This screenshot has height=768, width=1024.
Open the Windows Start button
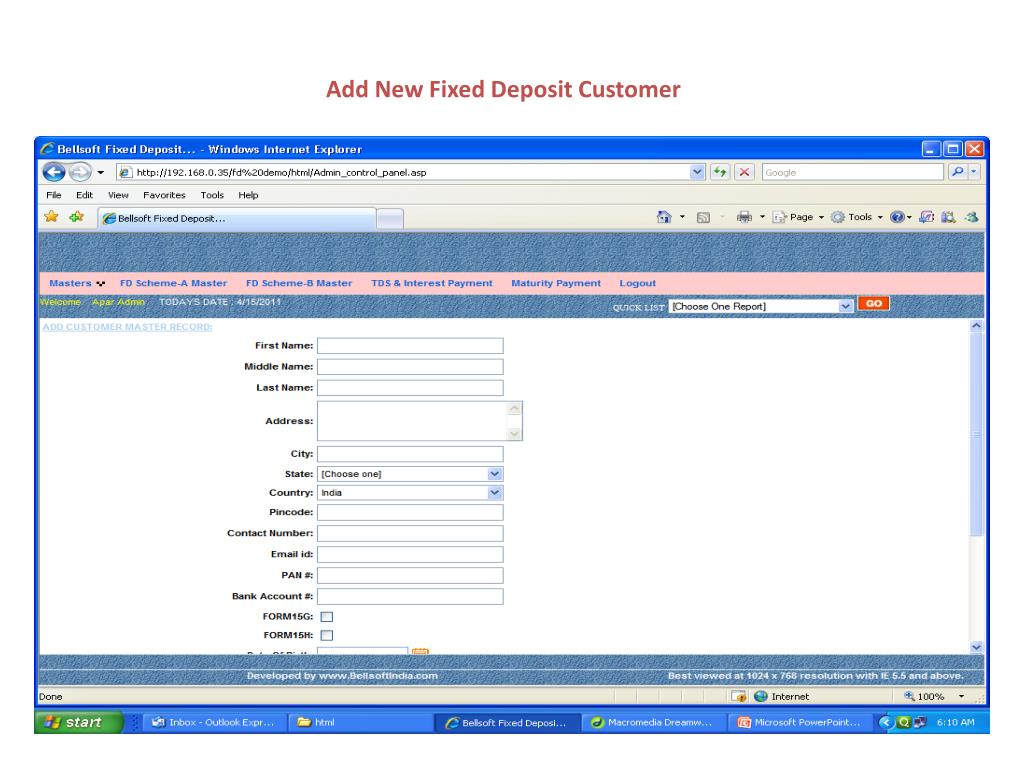[x=78, y=722]
